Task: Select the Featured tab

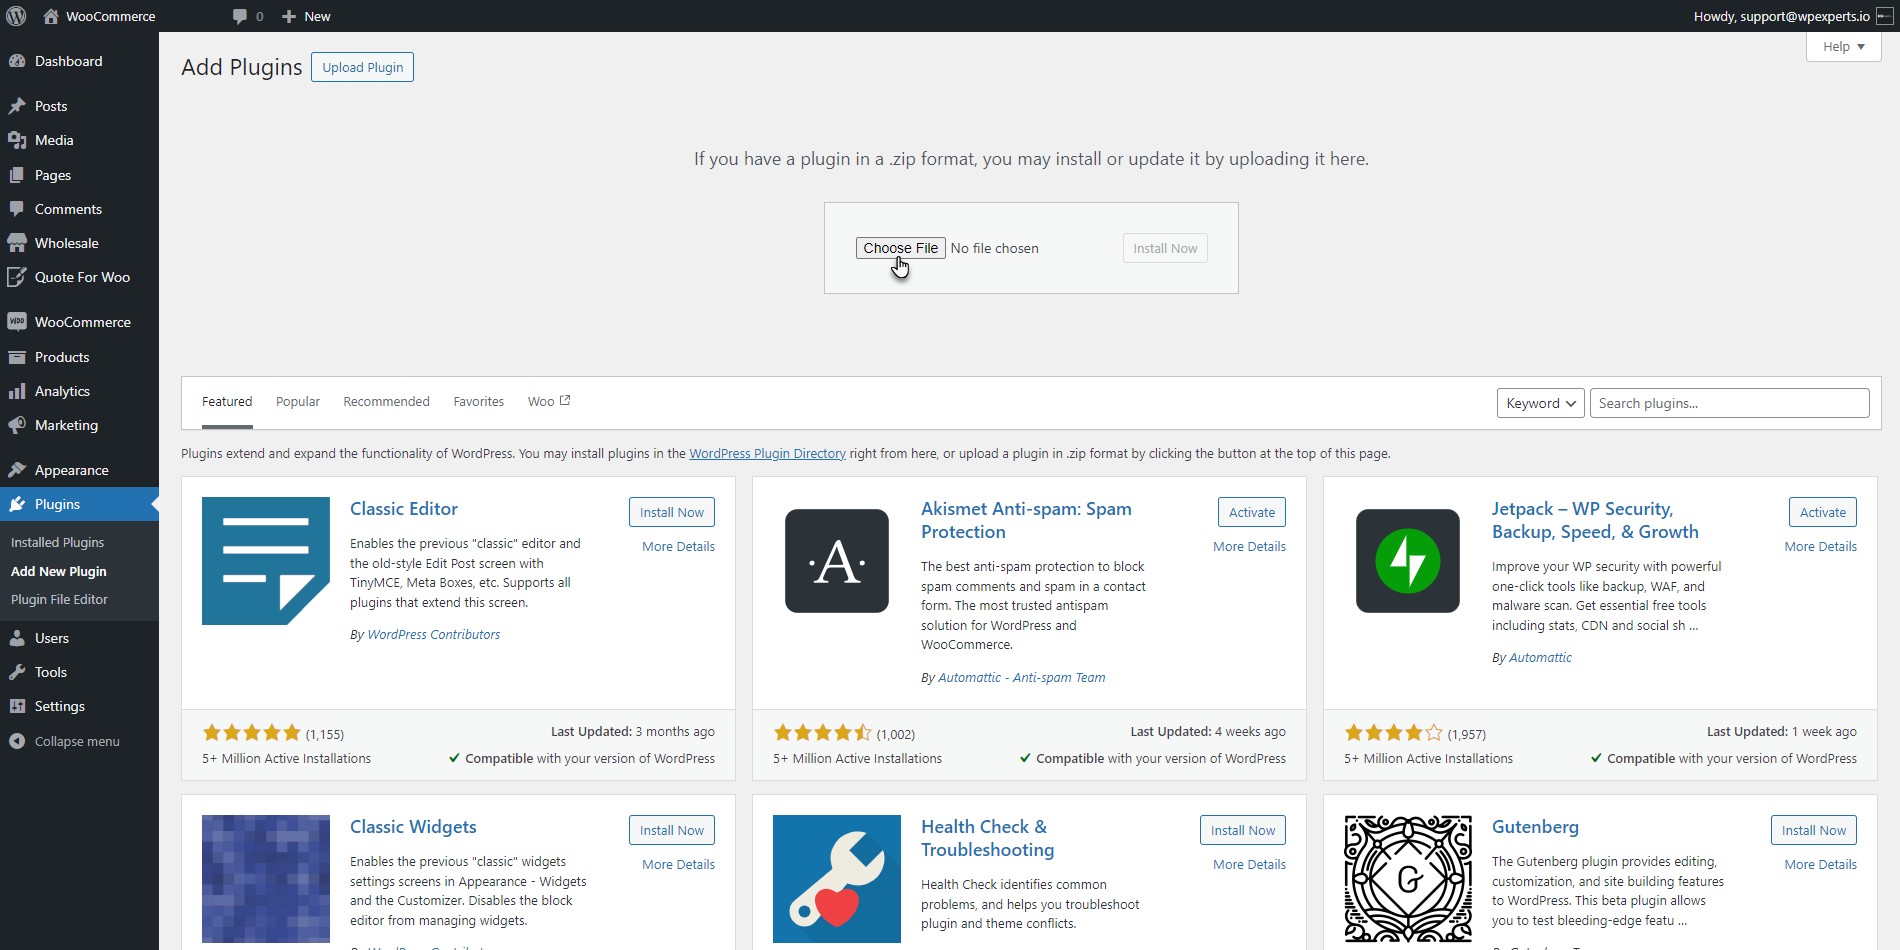Action: [x=227, y=402]
